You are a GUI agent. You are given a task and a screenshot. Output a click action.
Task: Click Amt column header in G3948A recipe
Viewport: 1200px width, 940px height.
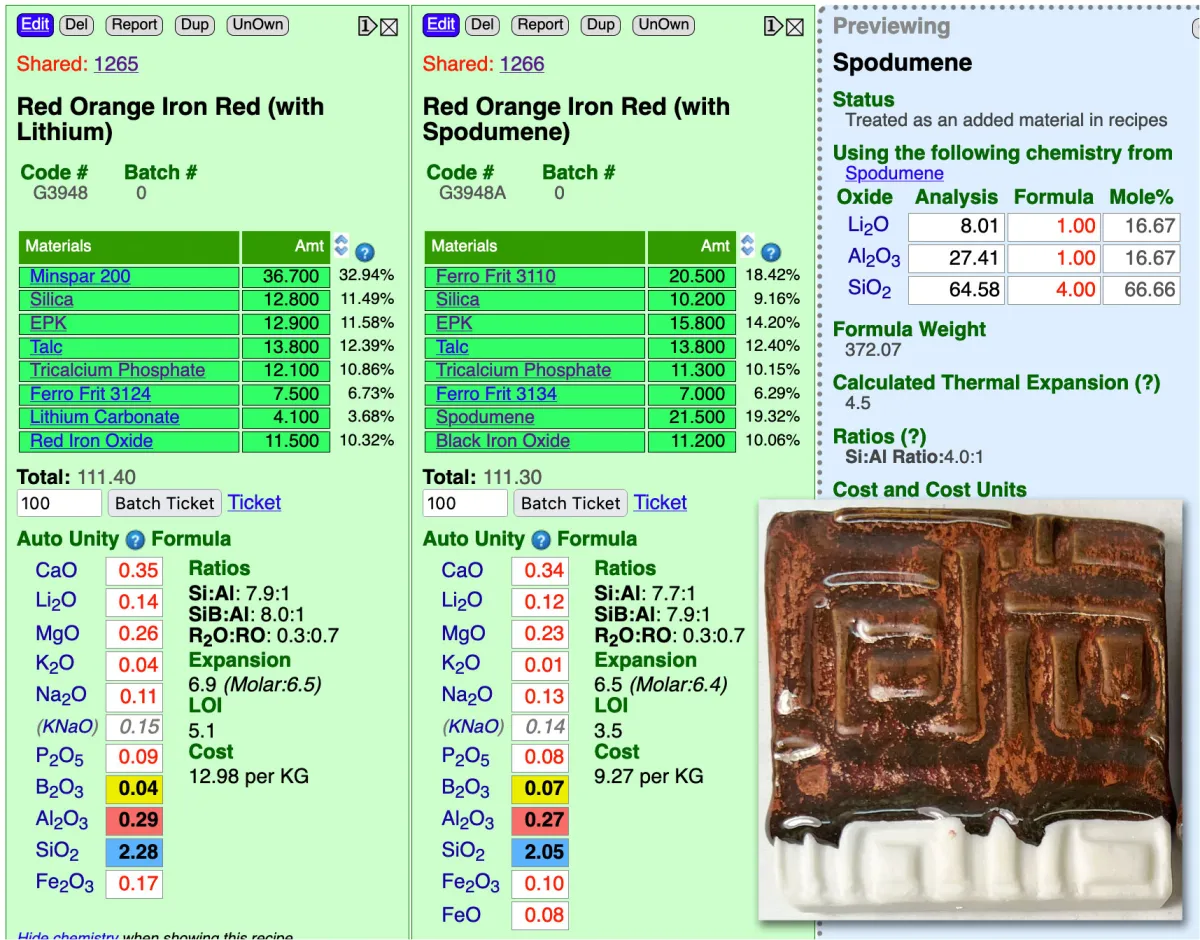692,246
